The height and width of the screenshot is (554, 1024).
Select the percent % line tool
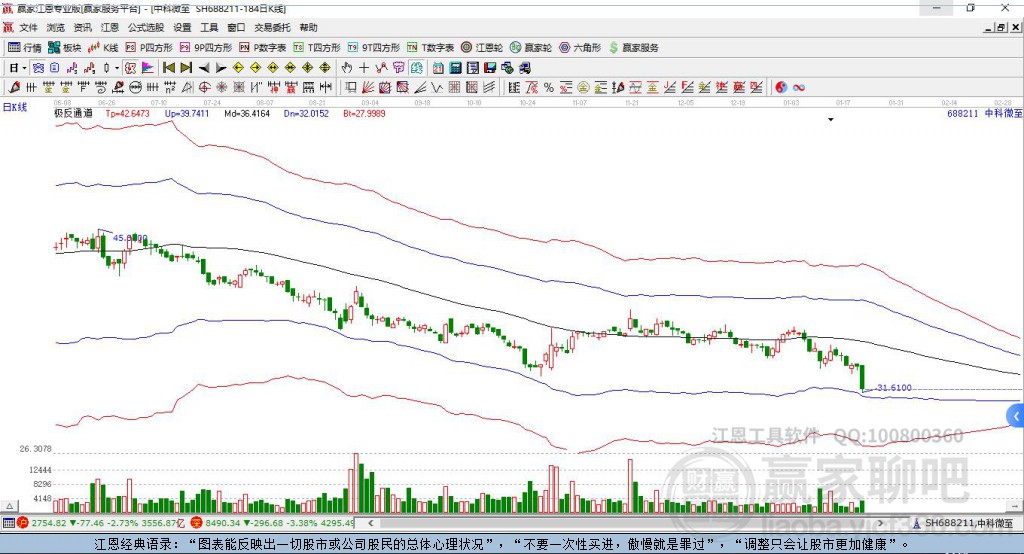pos(549,88)
